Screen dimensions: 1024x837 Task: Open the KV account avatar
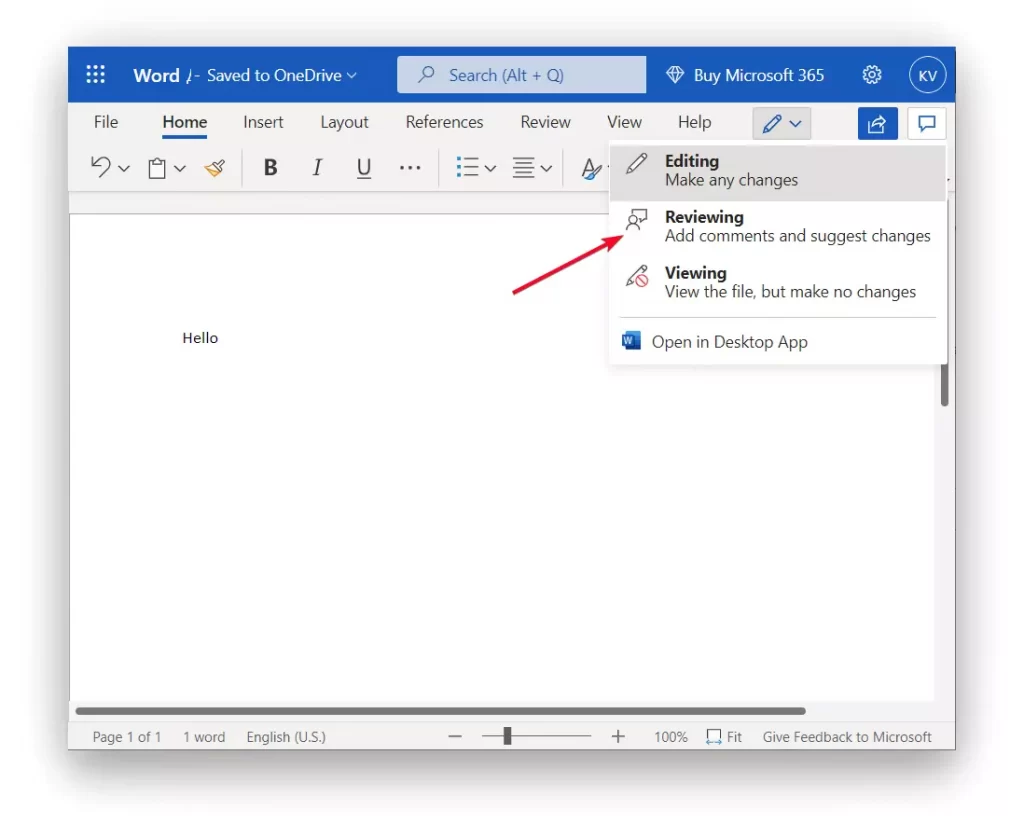(927, 75)
